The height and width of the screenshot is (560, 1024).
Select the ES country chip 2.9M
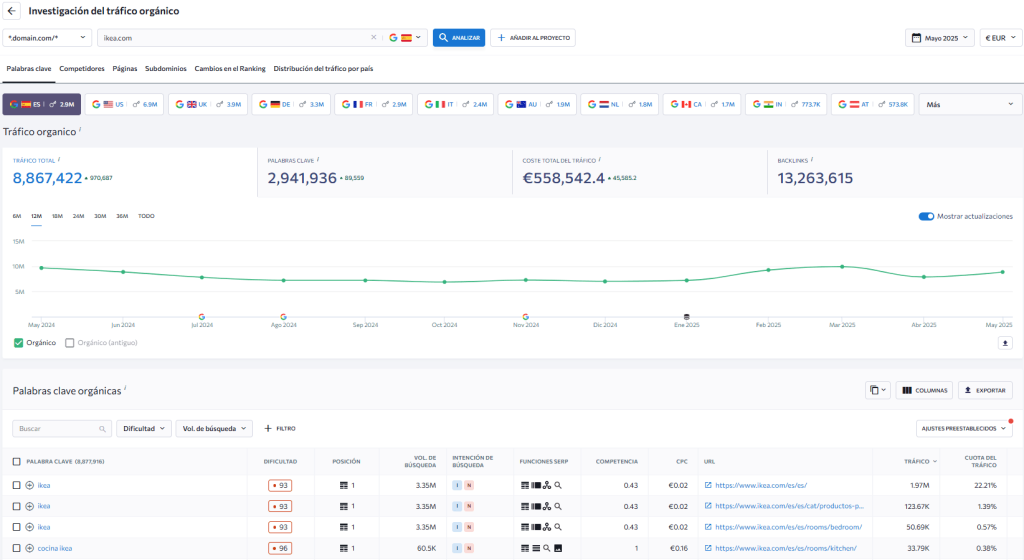(x=42, y=104)
